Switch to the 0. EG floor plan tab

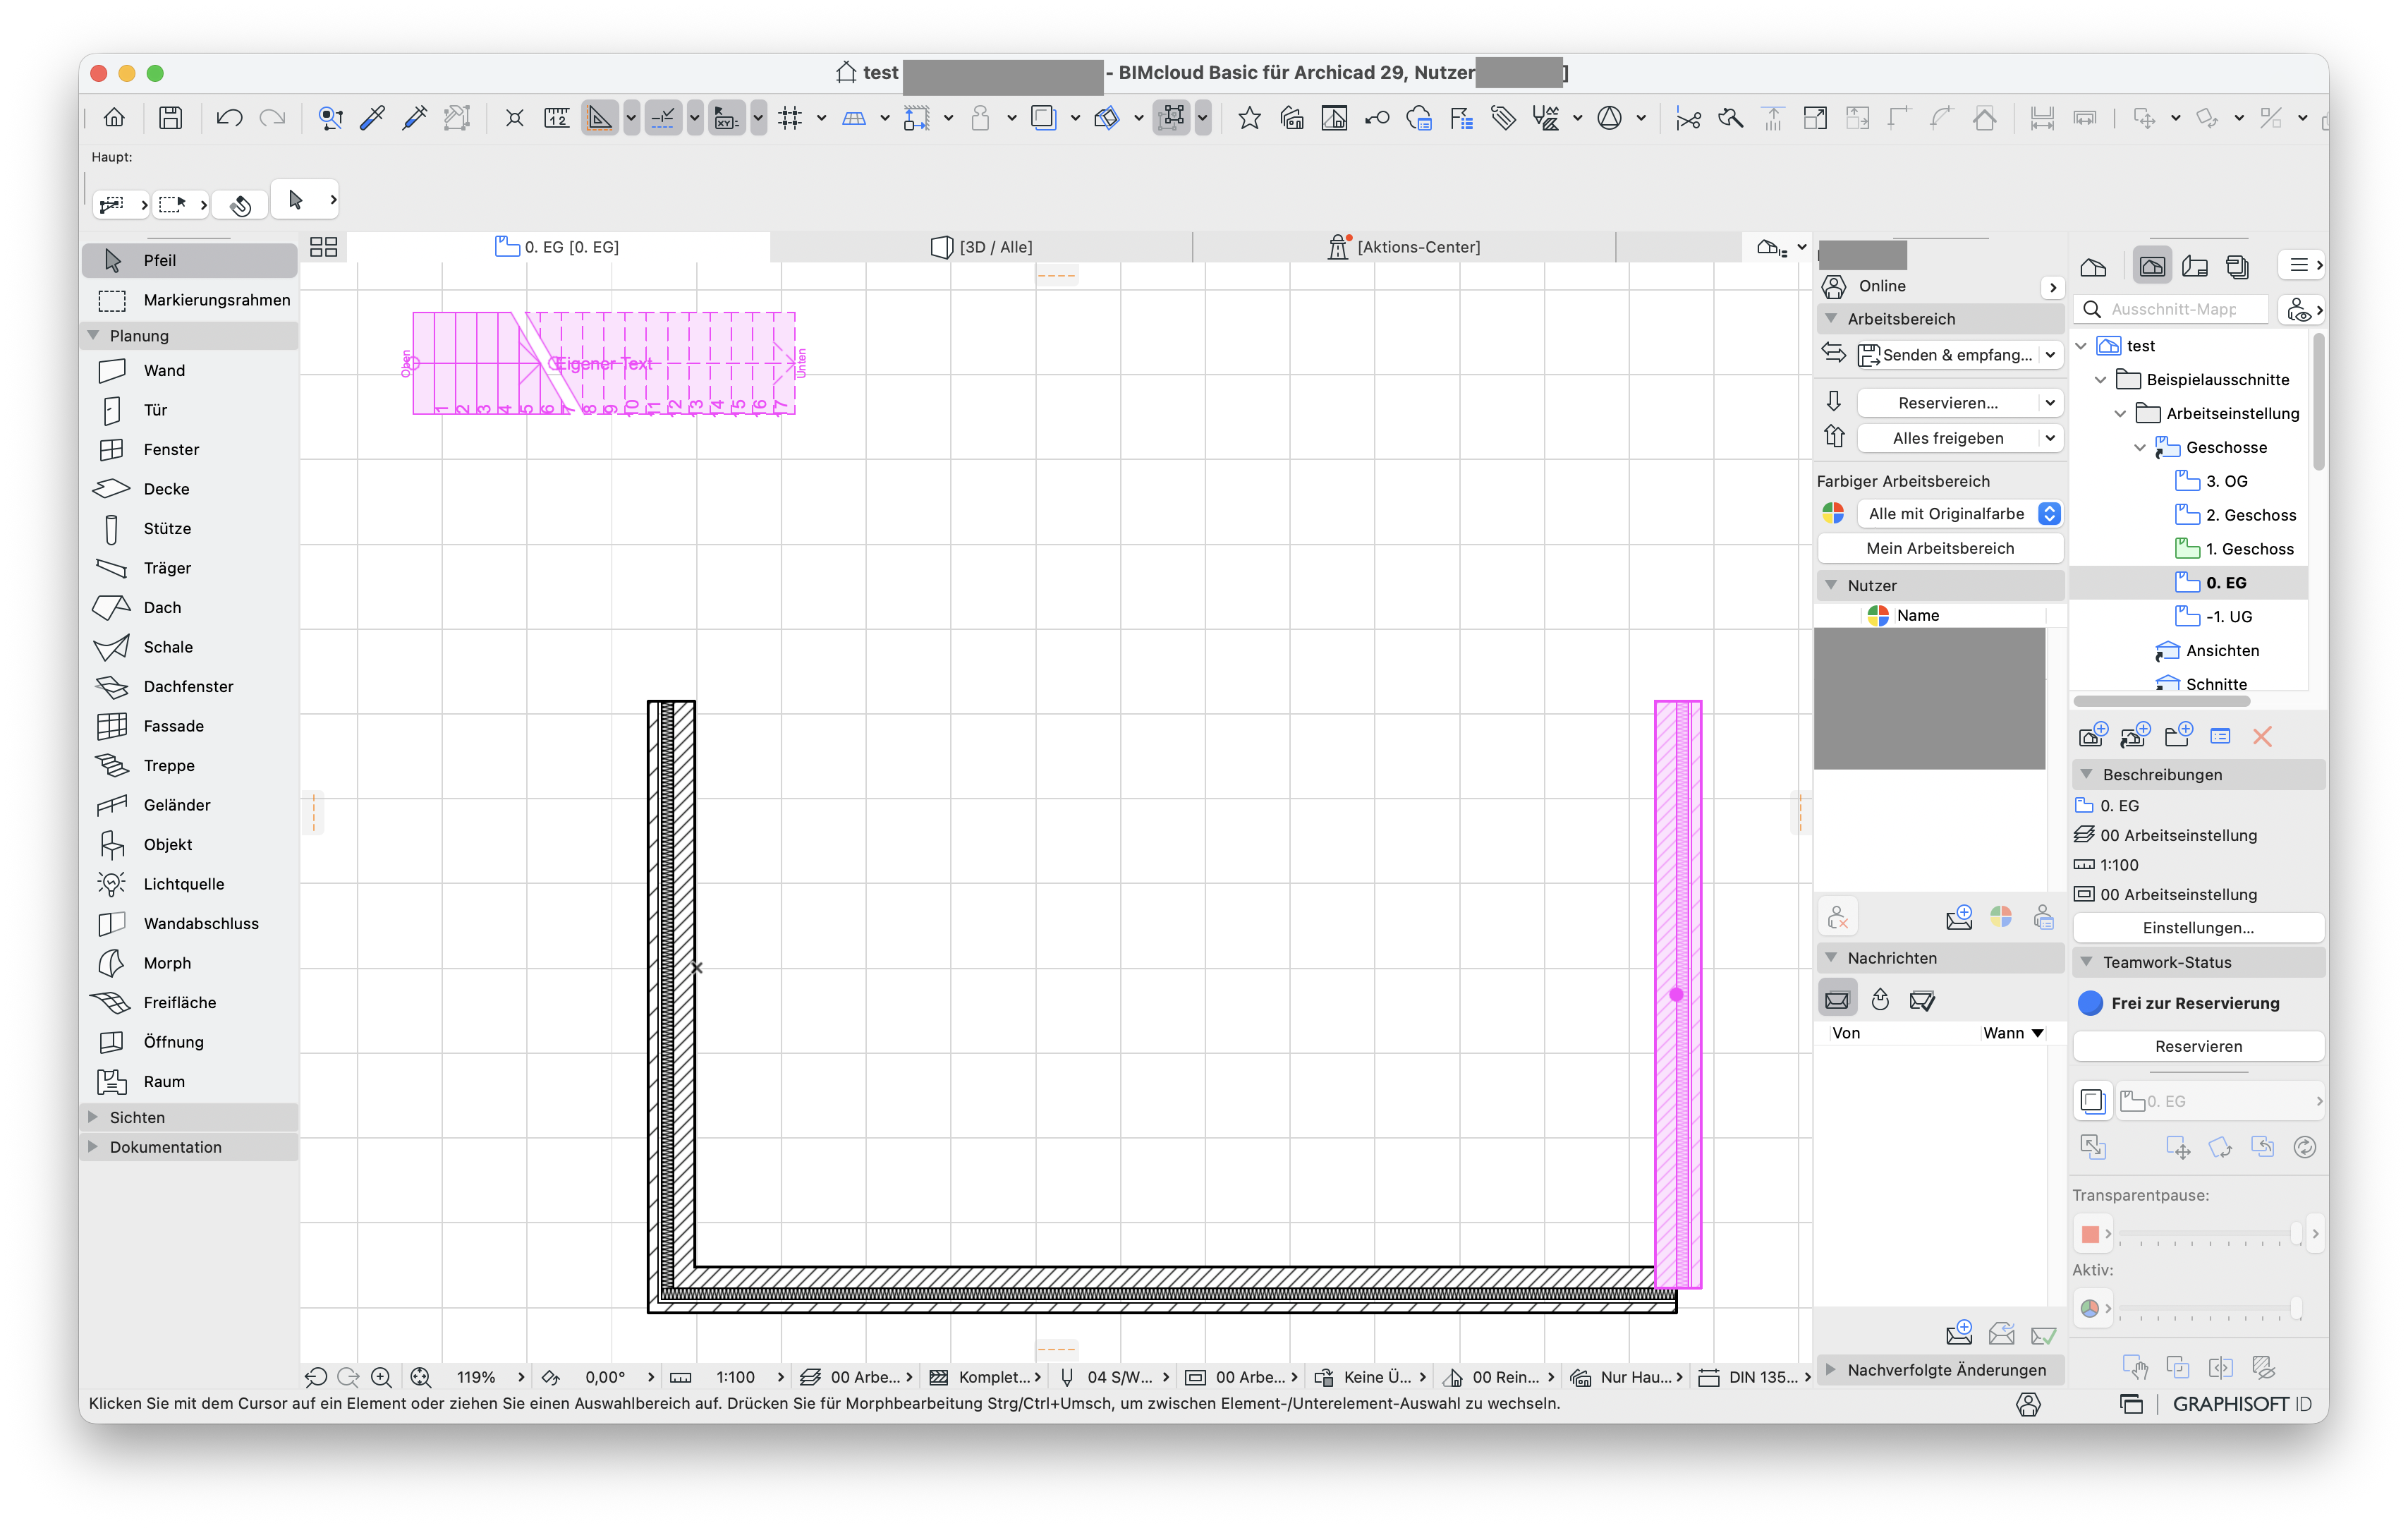(x=558, y=247)
